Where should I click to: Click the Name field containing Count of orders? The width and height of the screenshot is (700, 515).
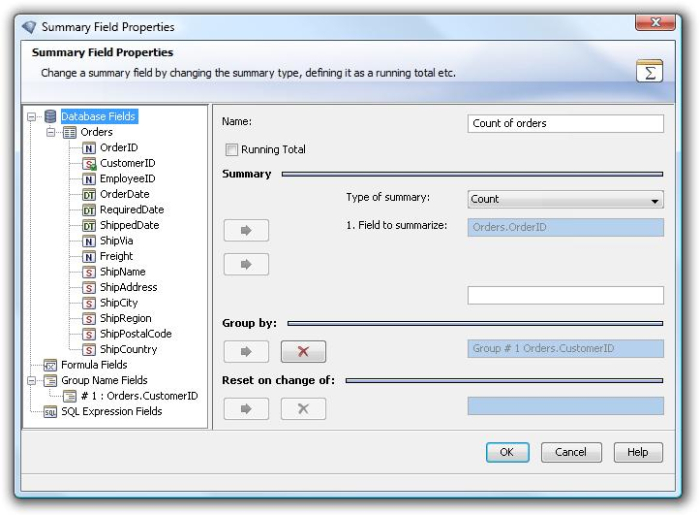tap(566, 124)
